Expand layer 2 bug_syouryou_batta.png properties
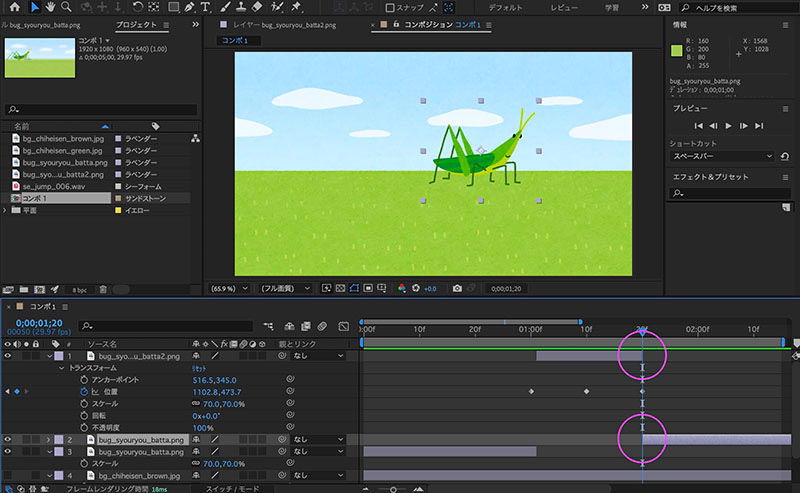 click(x=48, y=440)
